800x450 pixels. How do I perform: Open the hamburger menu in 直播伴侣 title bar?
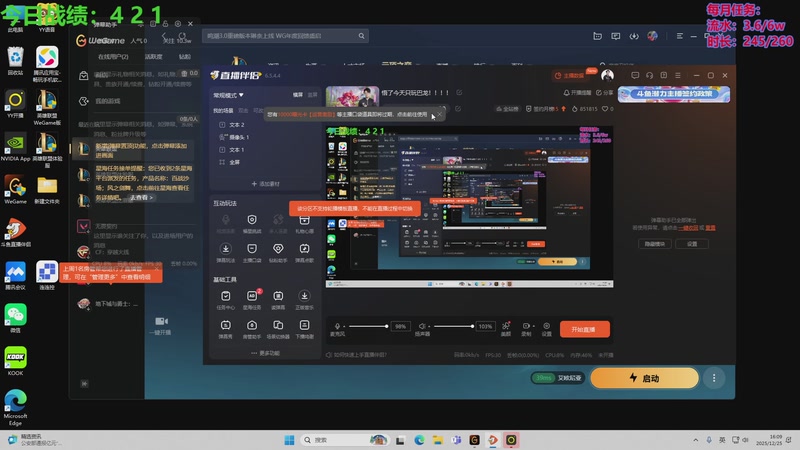coord(678,76)
